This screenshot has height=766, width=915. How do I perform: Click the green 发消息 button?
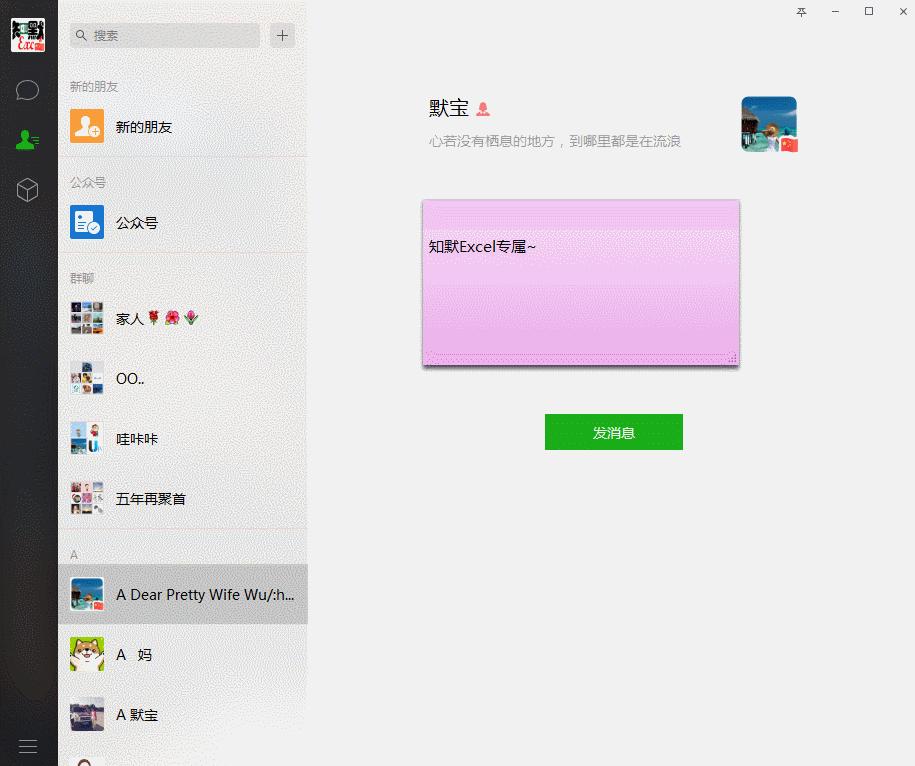(x=613, y=431)
